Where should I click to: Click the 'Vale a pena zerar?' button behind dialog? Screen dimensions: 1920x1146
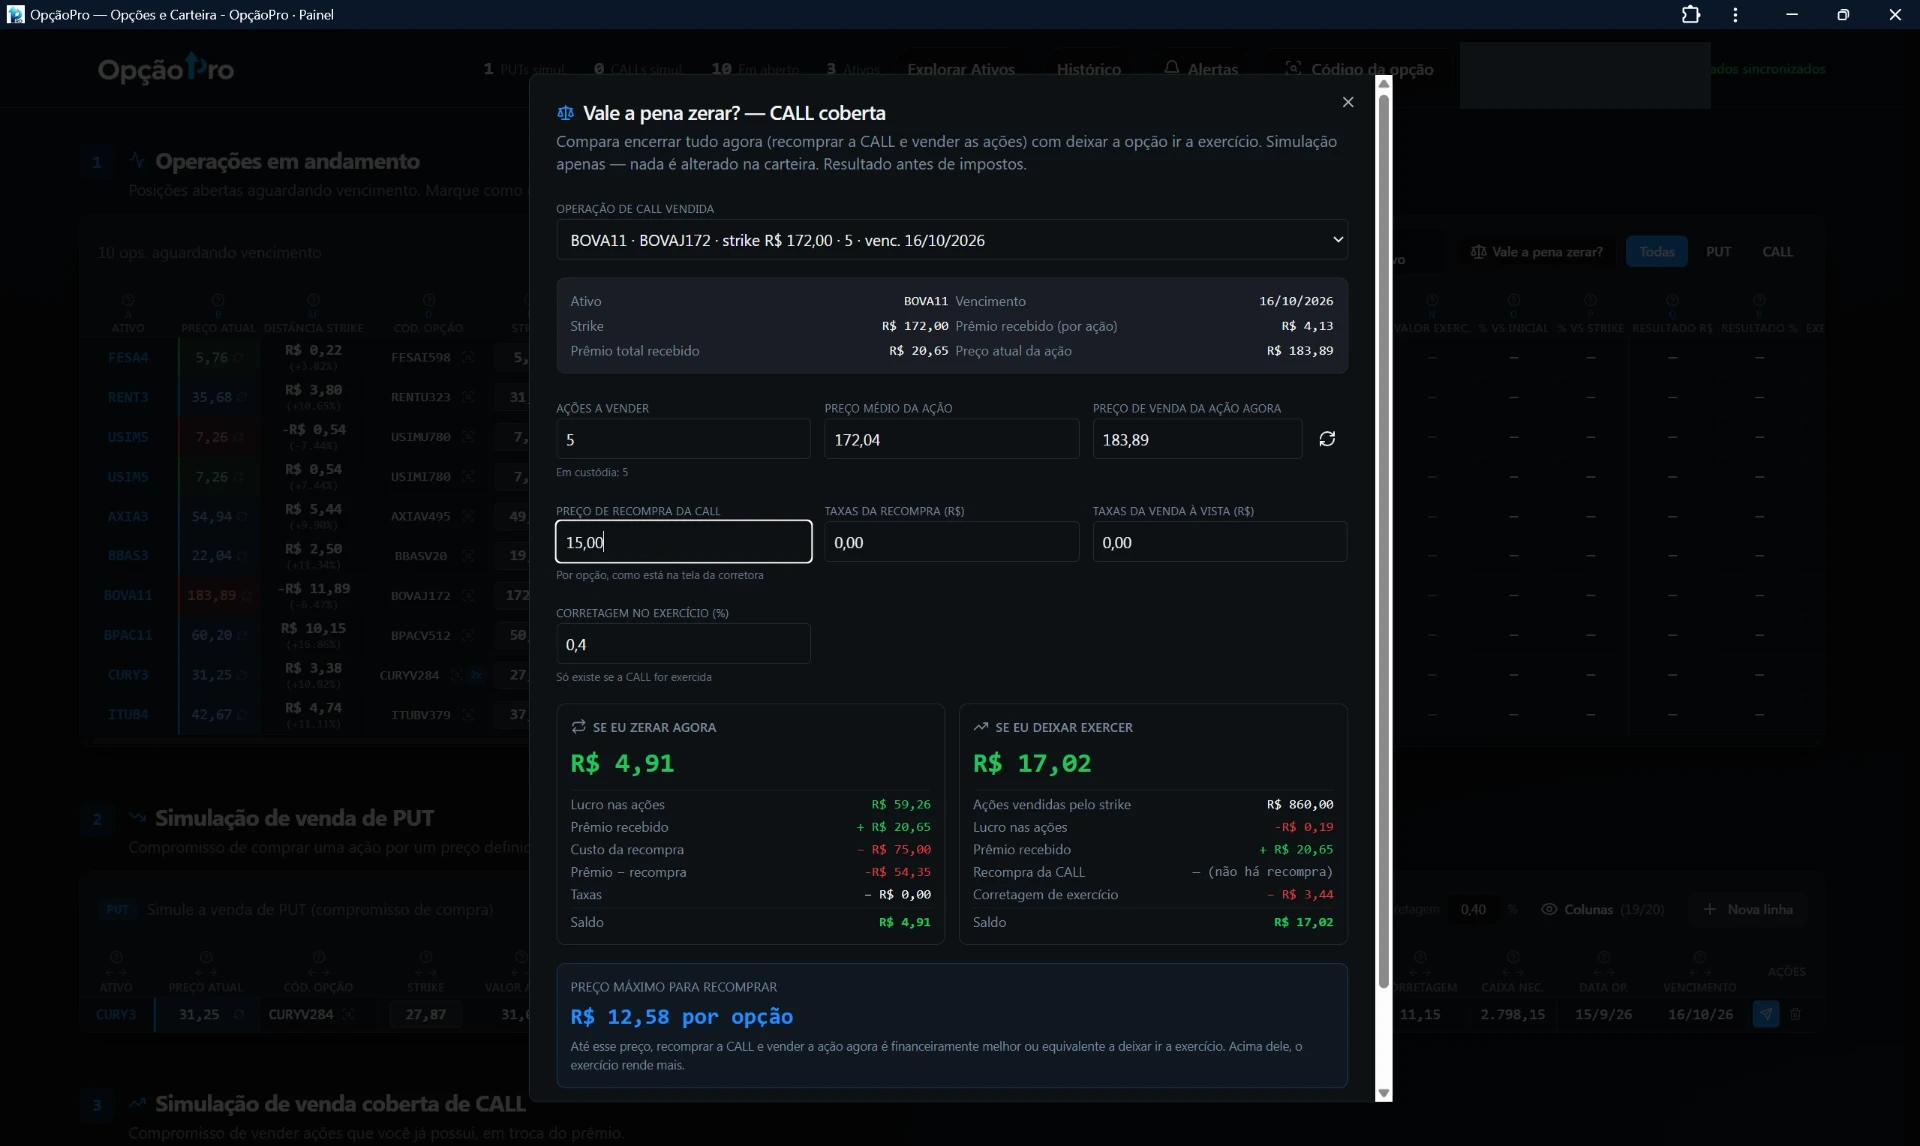coord(1537,251)
